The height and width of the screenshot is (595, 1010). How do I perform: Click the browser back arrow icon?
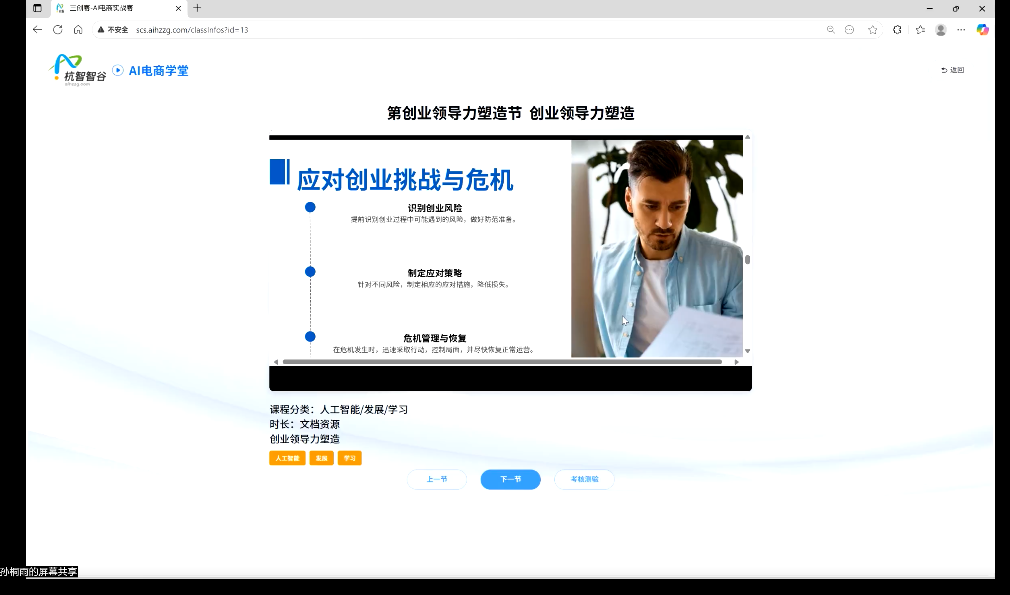click(x=37, y=30)
